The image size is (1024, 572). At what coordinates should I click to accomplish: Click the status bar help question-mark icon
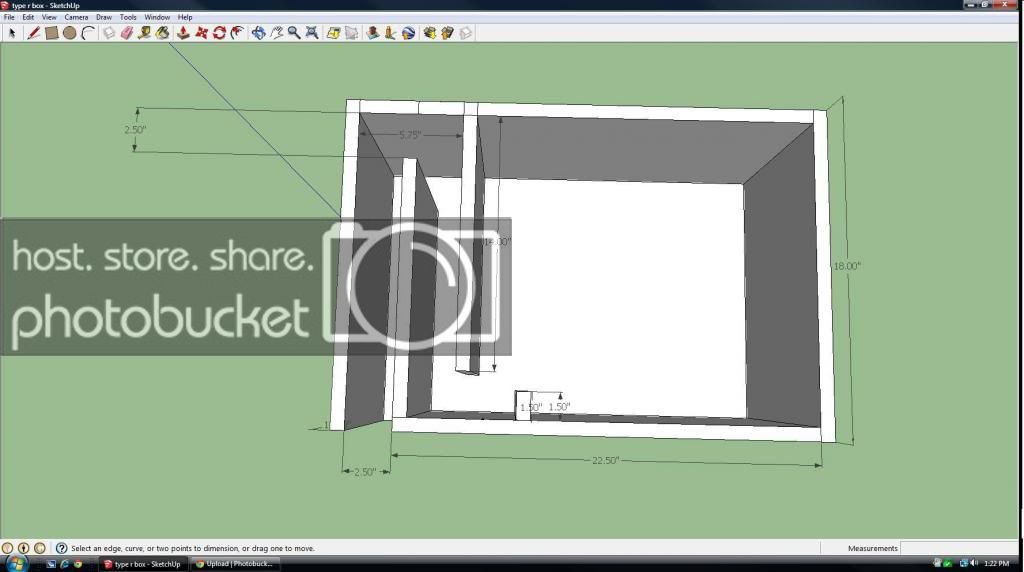(x=61, y=548)
